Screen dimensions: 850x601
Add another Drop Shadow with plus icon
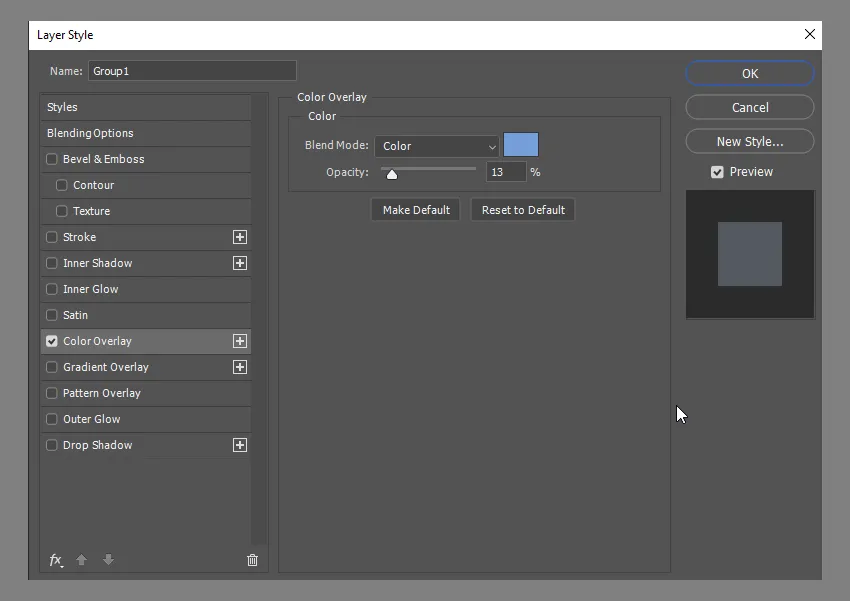240,445
